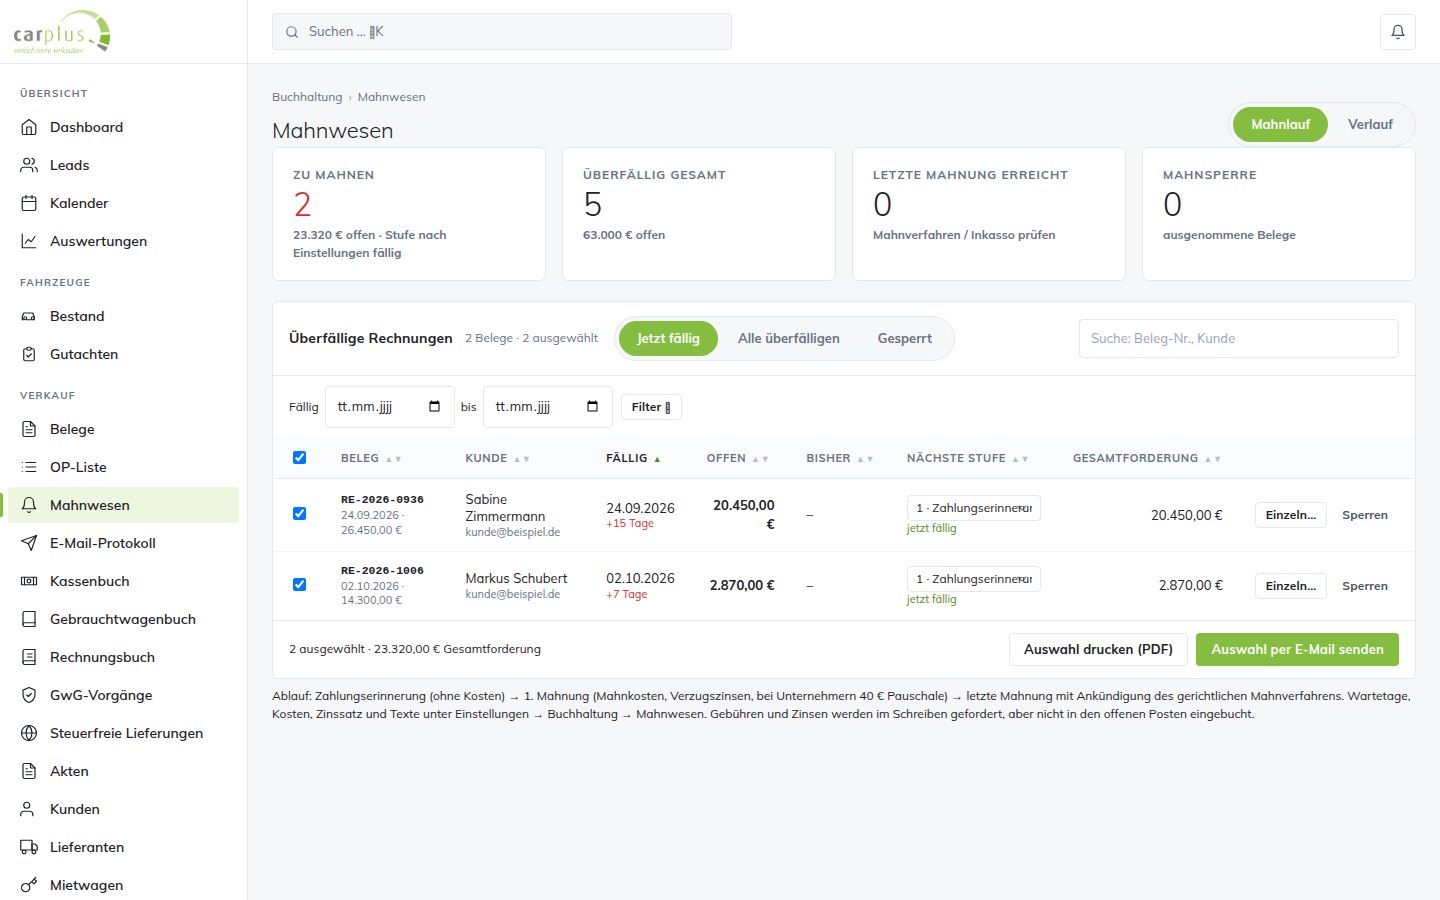Click the Bestand car icon in sidebar
The image size is (1440, 900).
tap(29, 316)
